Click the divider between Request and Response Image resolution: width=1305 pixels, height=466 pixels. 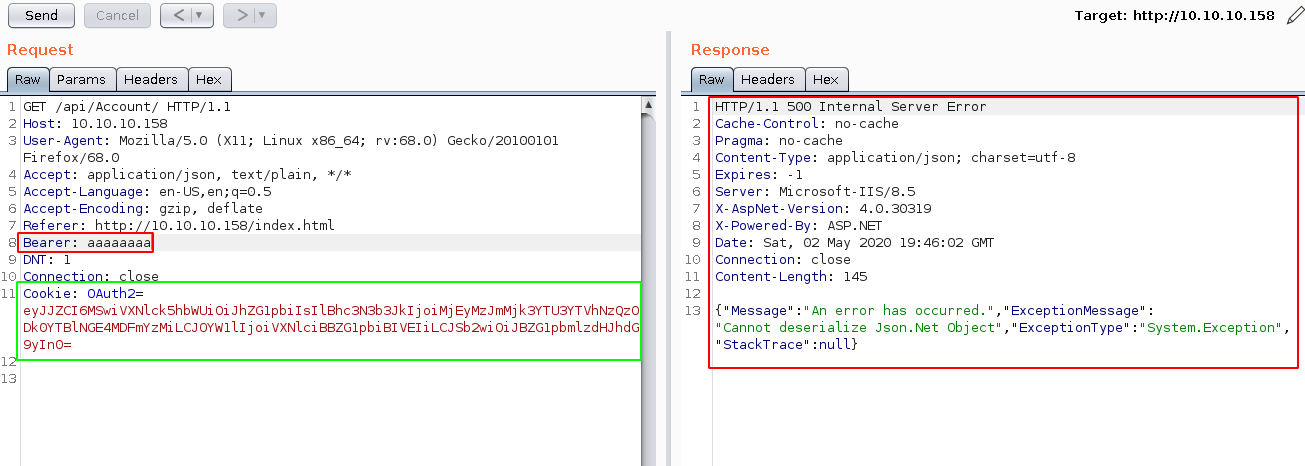(x=666, y=250)
